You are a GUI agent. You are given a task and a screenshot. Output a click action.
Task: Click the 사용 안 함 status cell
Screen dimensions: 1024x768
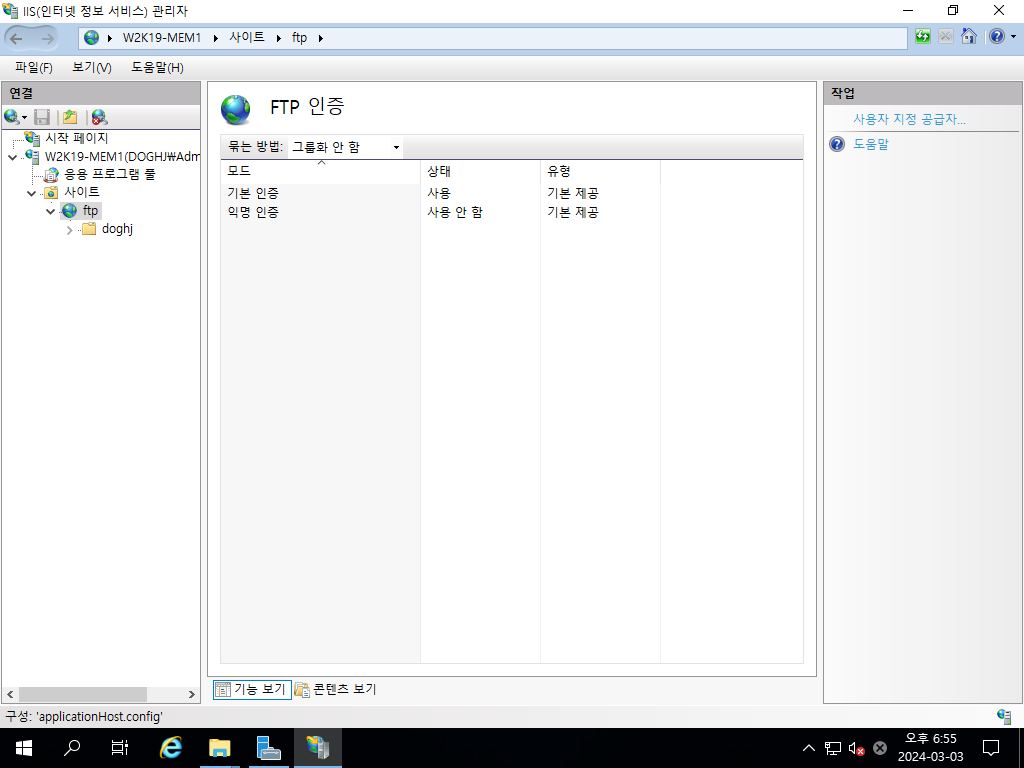(455, 212)
